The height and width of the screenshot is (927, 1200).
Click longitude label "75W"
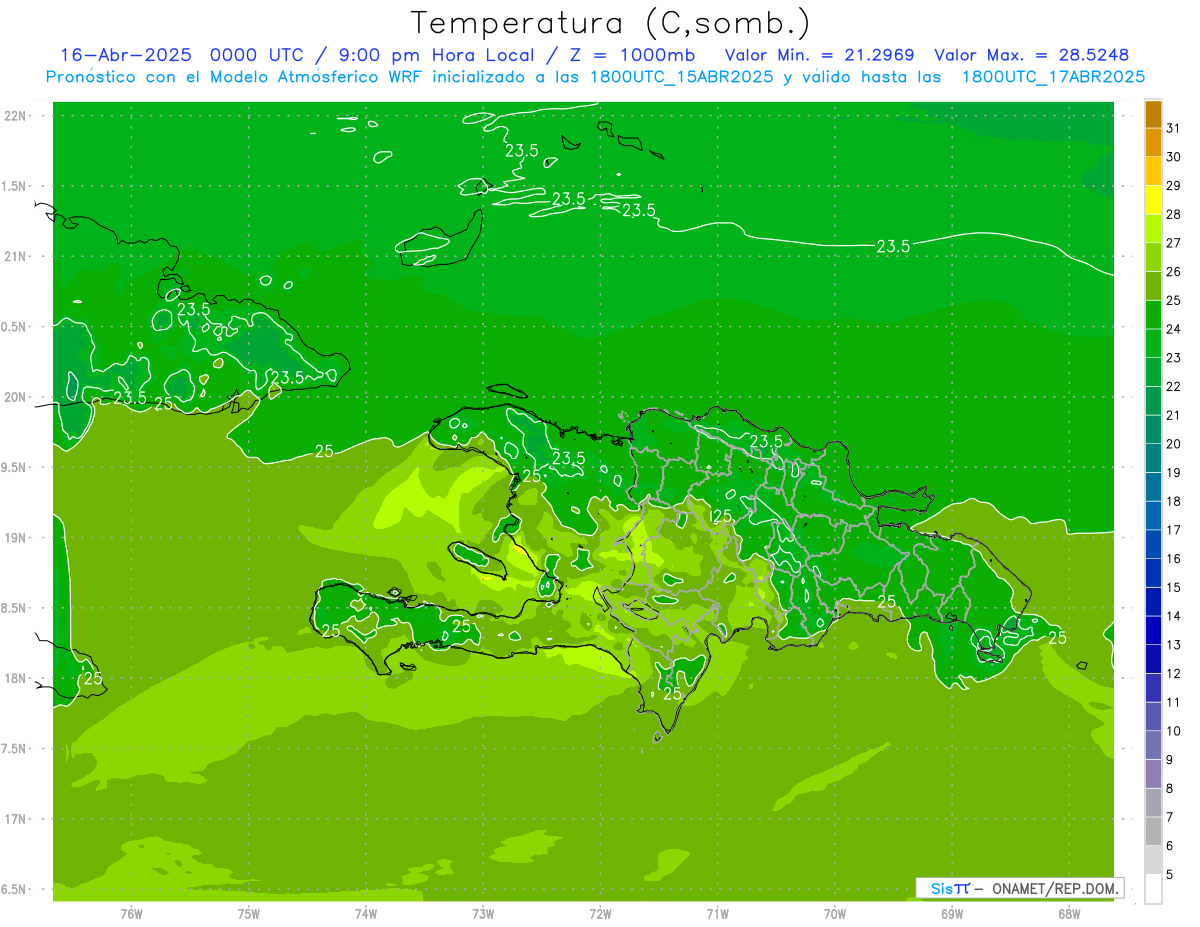pos(249,913)
